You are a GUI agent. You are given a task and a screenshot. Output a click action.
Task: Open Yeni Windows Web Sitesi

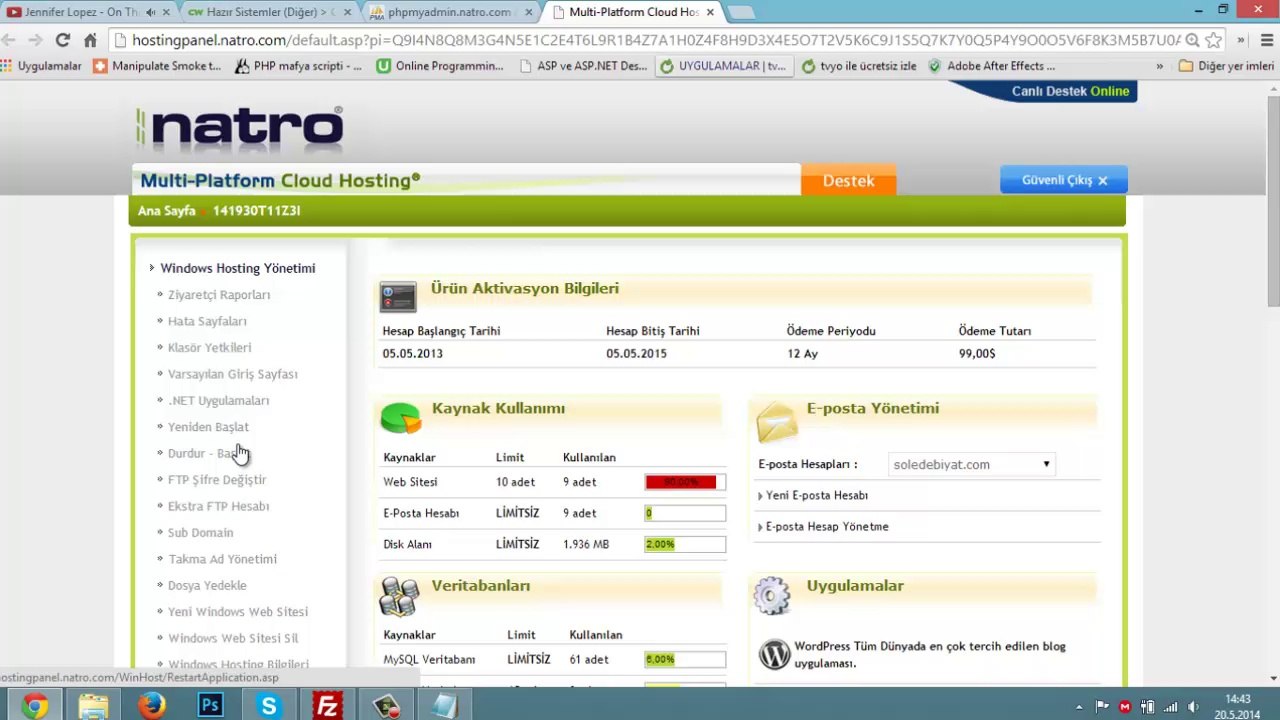(238, 612)
